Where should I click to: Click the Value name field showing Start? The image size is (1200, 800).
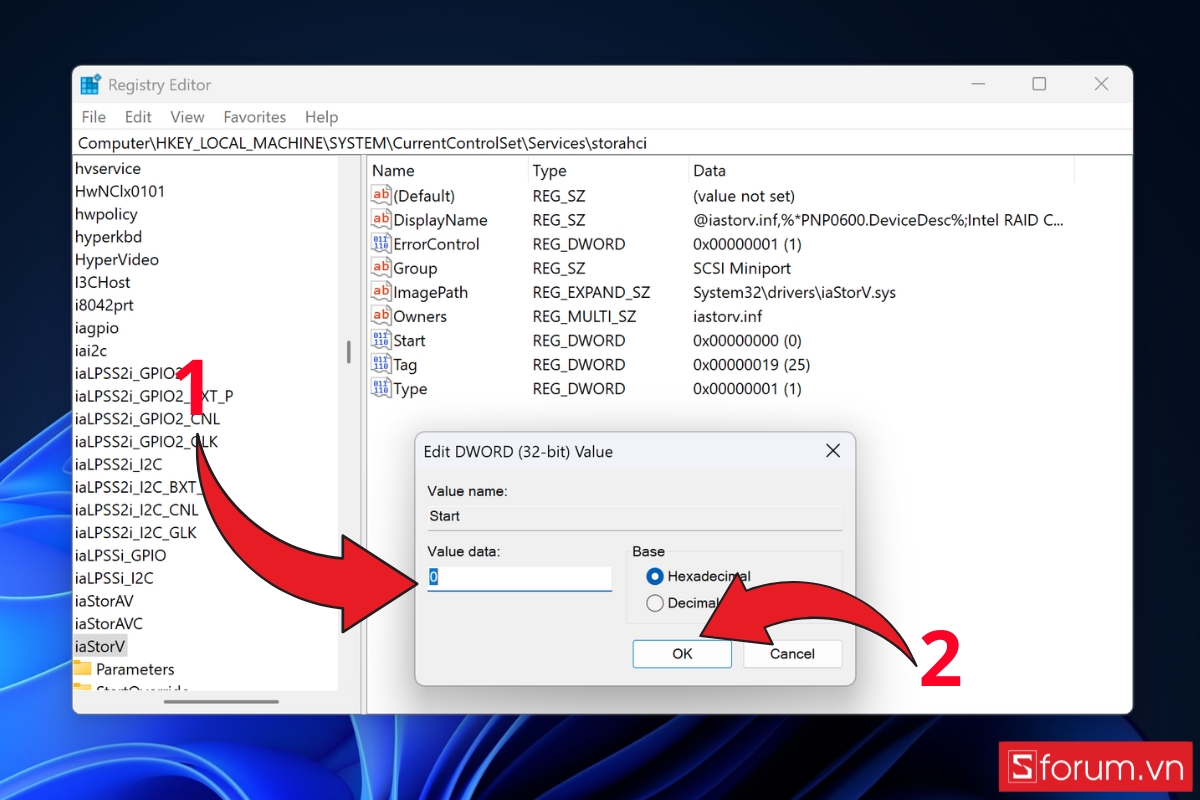point(635,516)
